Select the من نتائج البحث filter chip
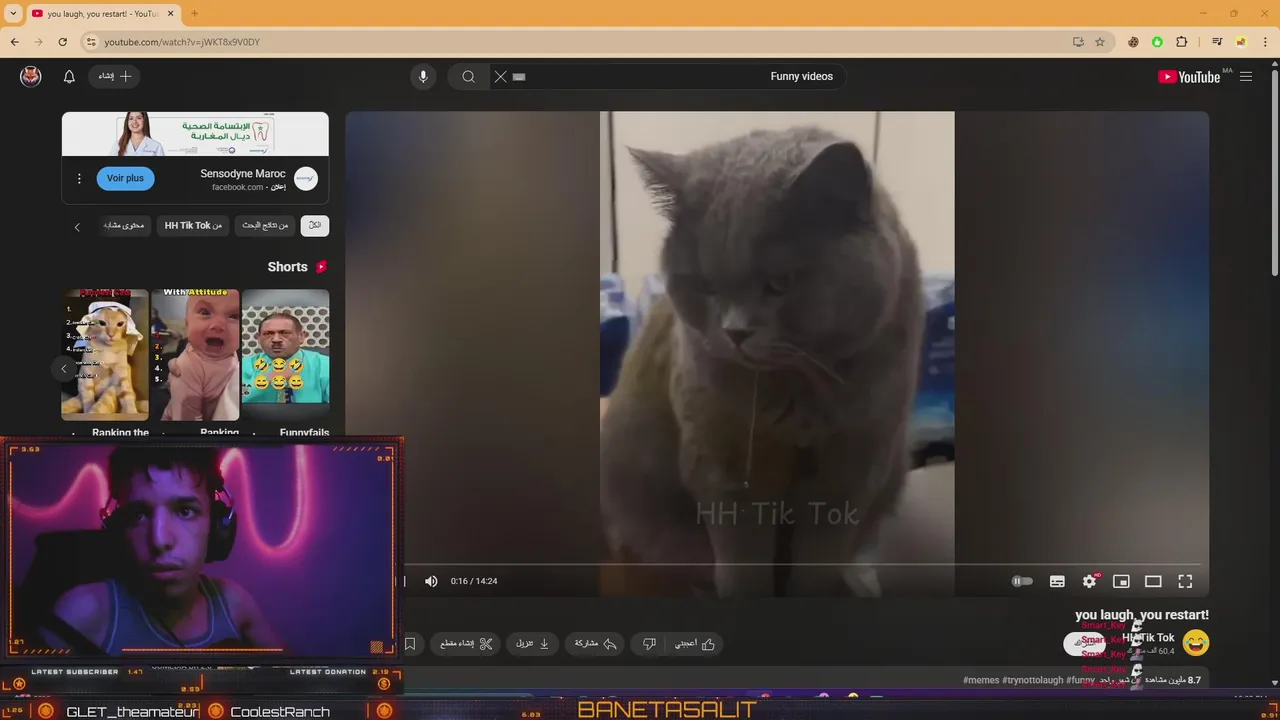The image size is (1280, 720). [266, 226]
